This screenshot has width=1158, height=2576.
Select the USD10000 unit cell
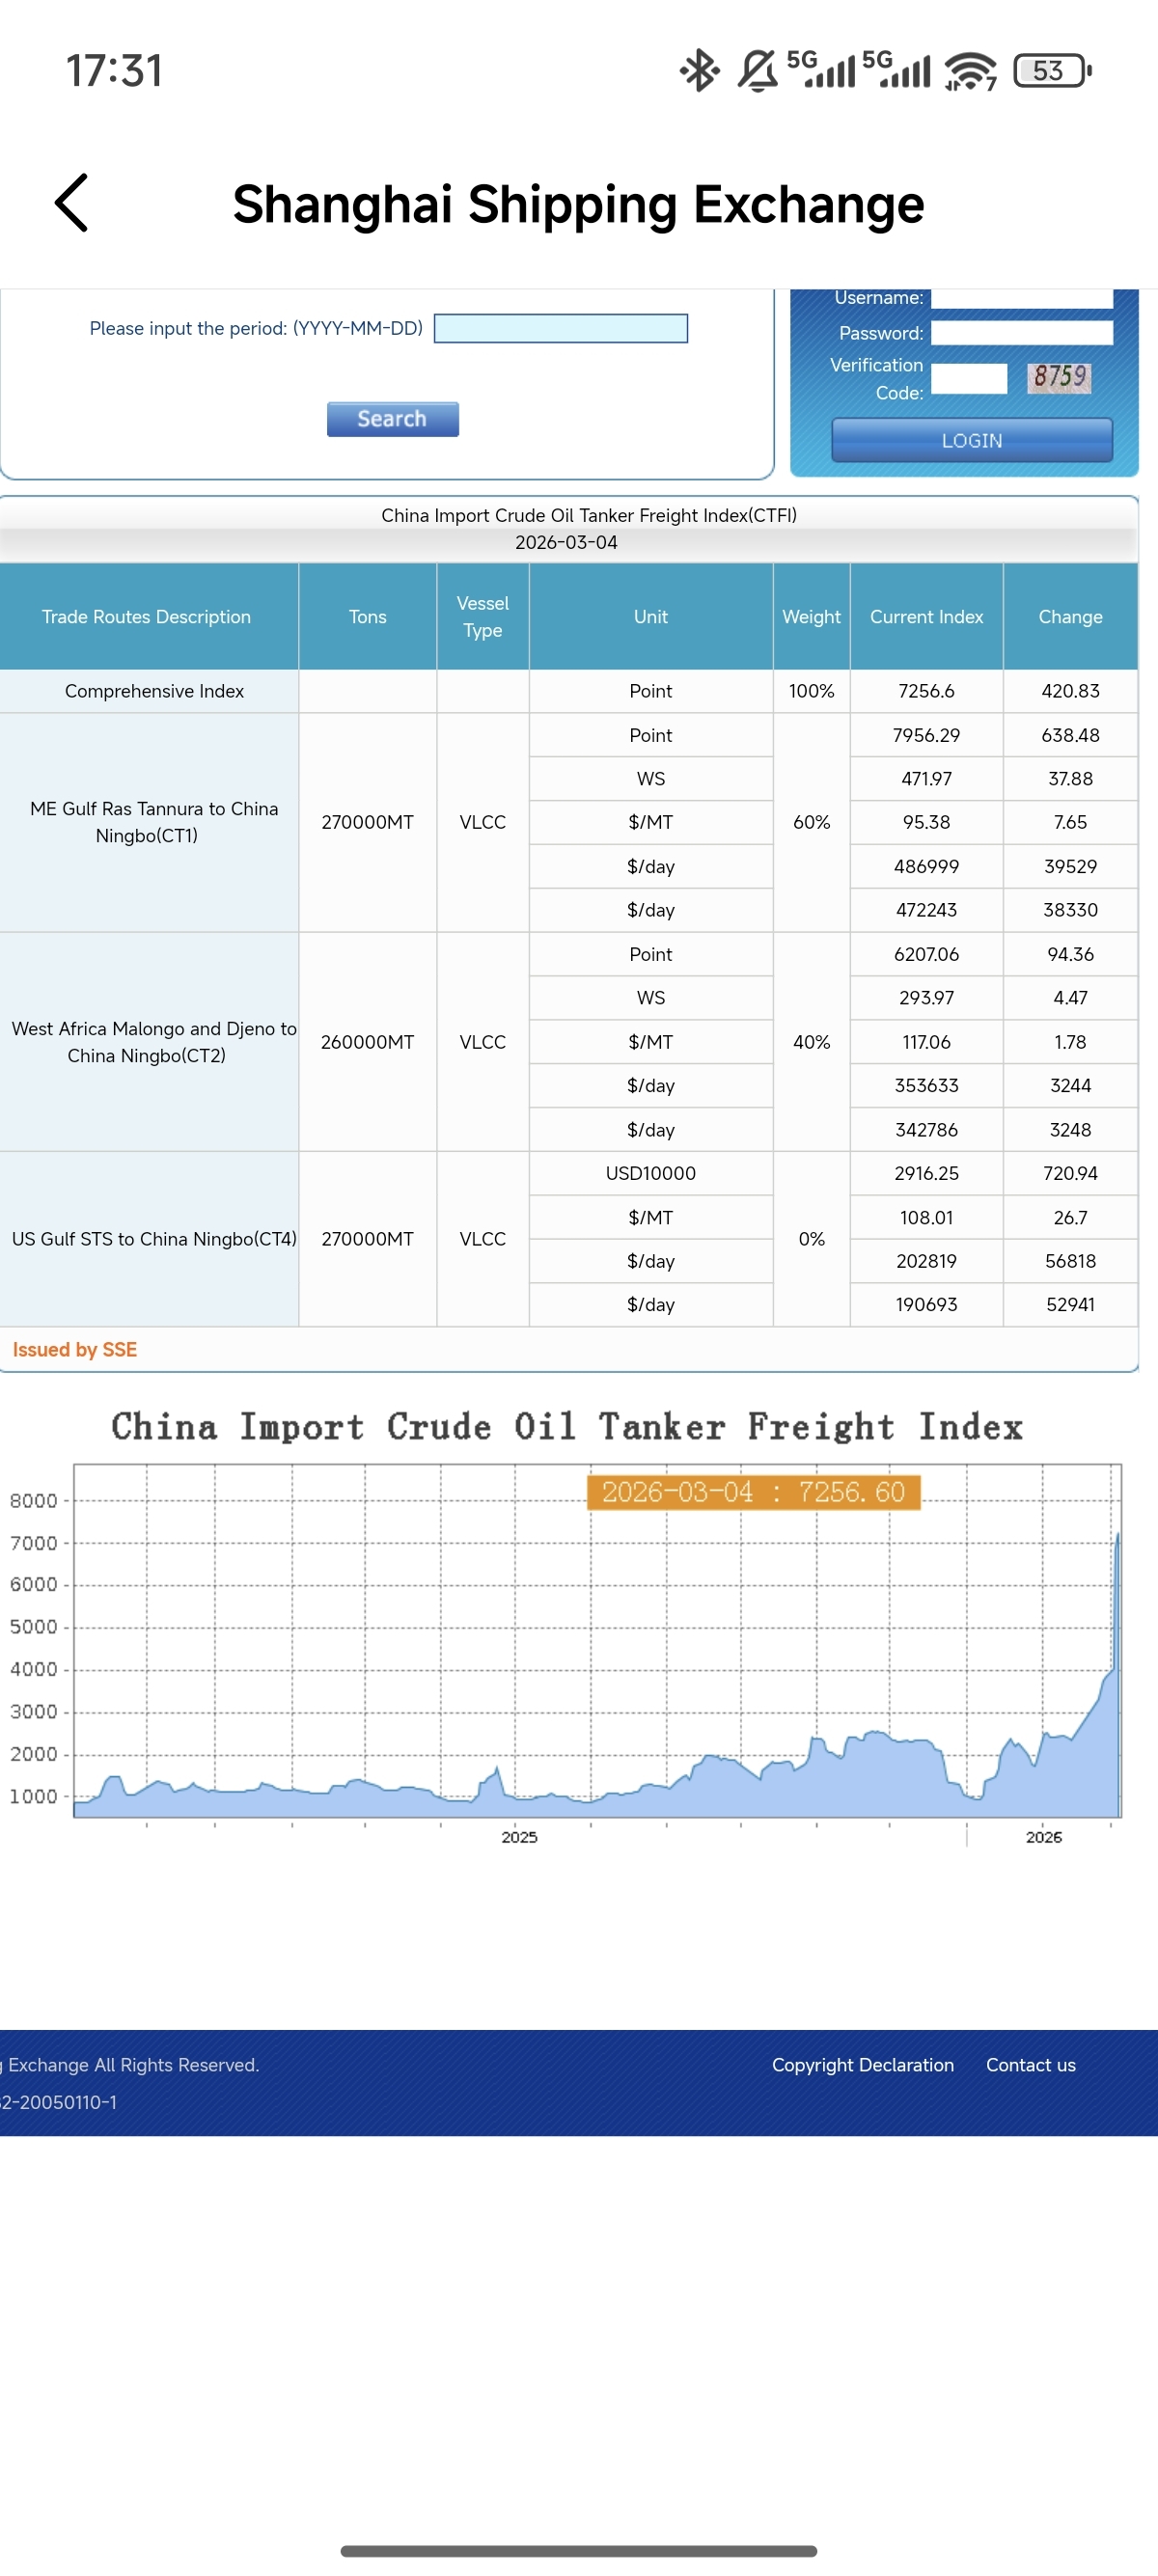click(x=651, y=1173)
